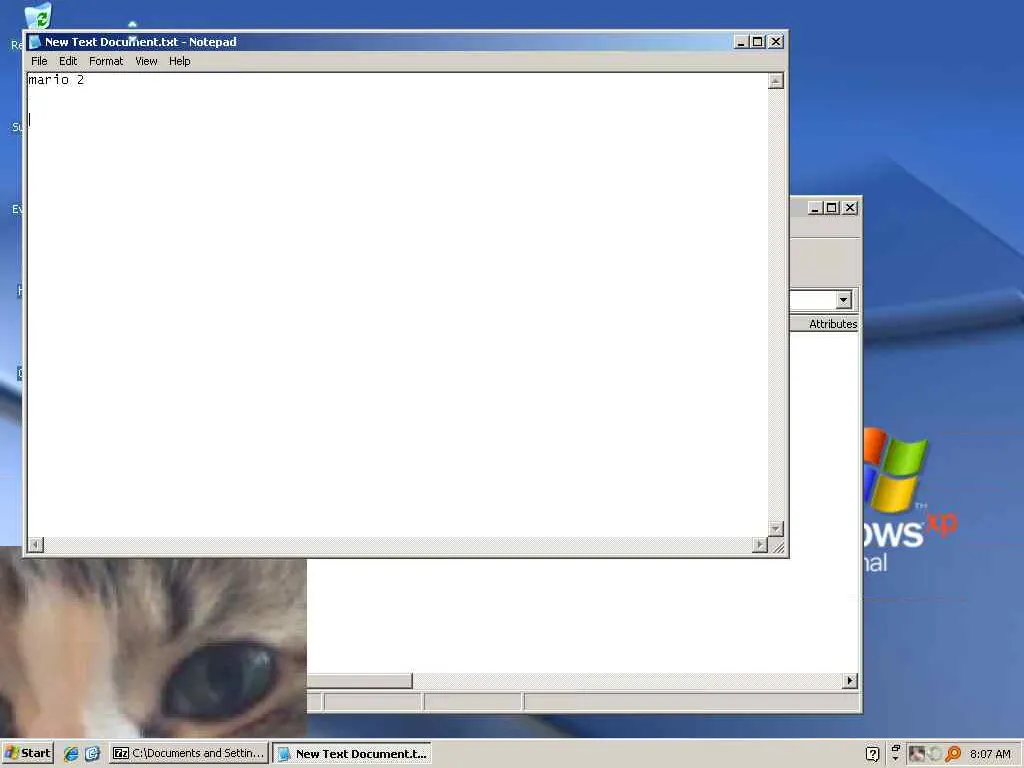
Task: Open the Format menu in Notepad
Action: tap(106, 61)
